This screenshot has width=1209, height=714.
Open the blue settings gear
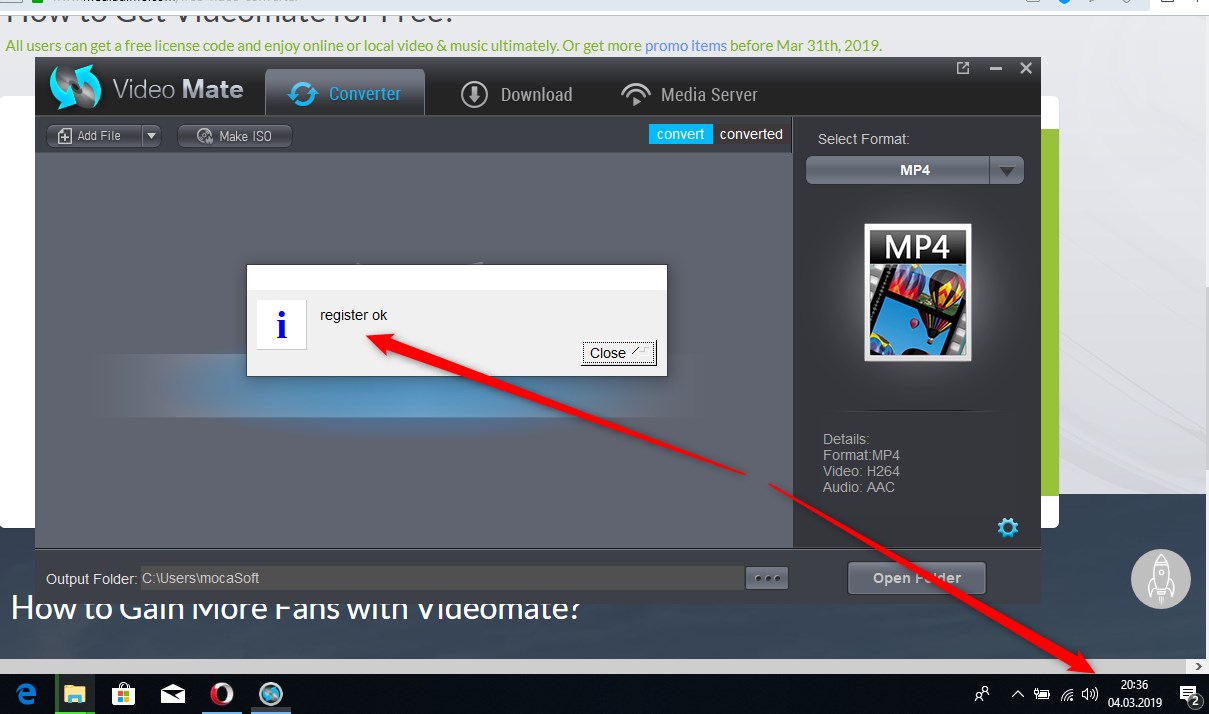1008,527
